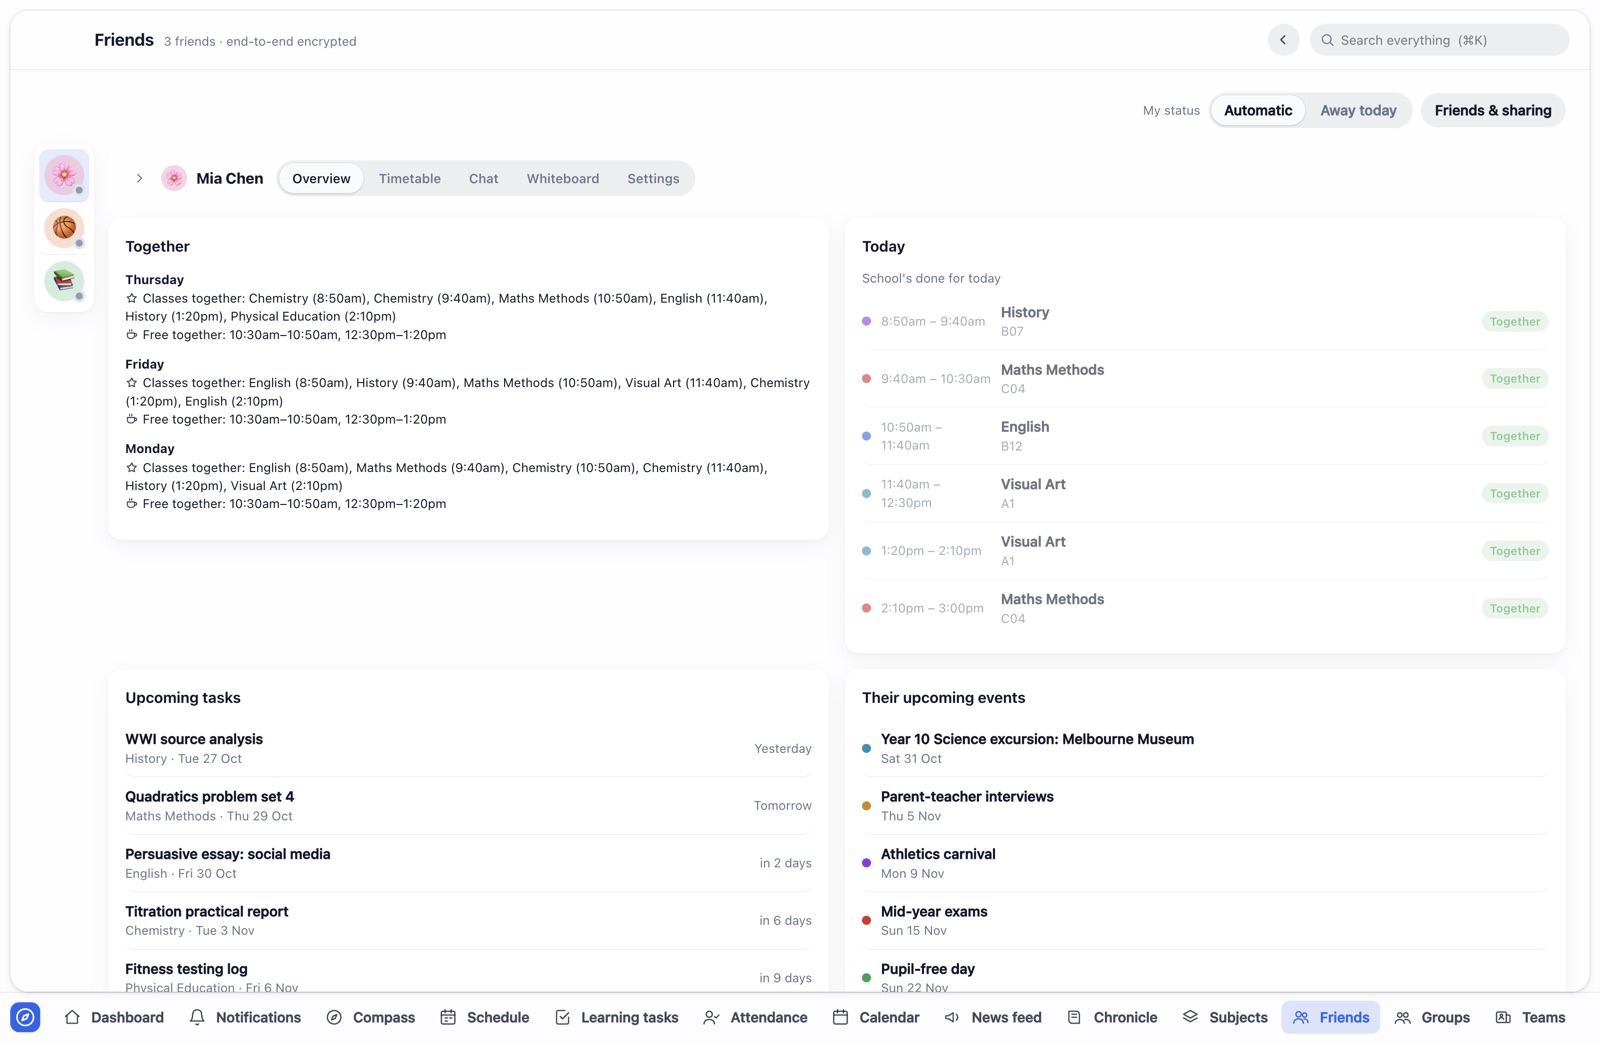This screenshot has width=1600, height=1042.
Task: Open the Chronicle page
Action: click(1112, 1017)
